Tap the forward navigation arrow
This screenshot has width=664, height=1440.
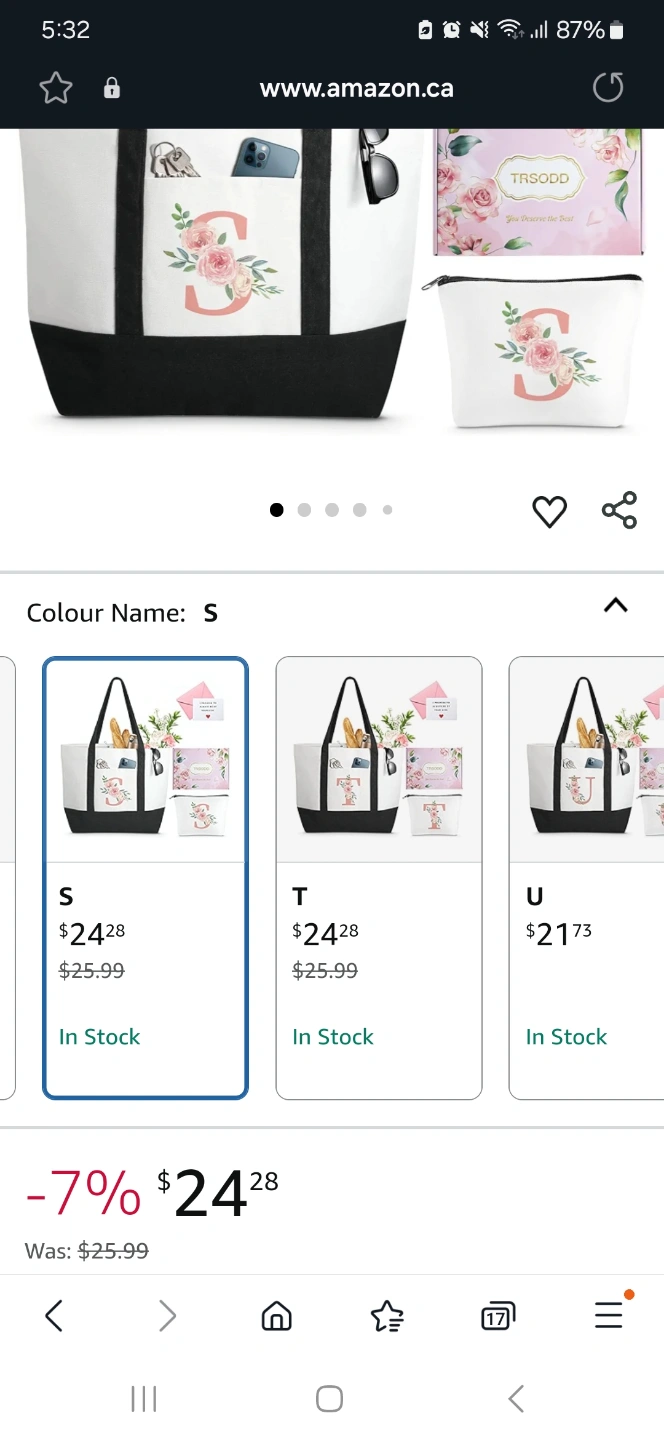[167, 1316]
